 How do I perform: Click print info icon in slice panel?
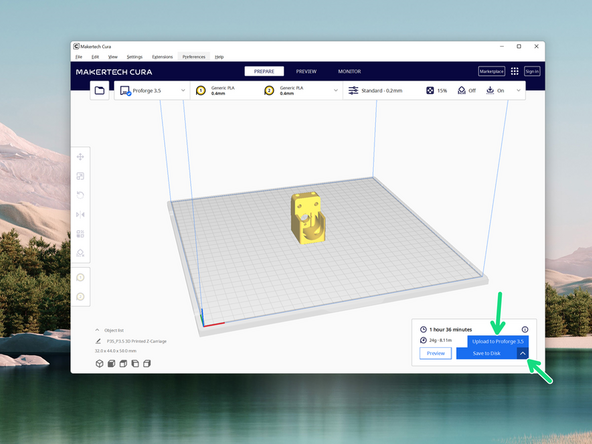(525, 330)
